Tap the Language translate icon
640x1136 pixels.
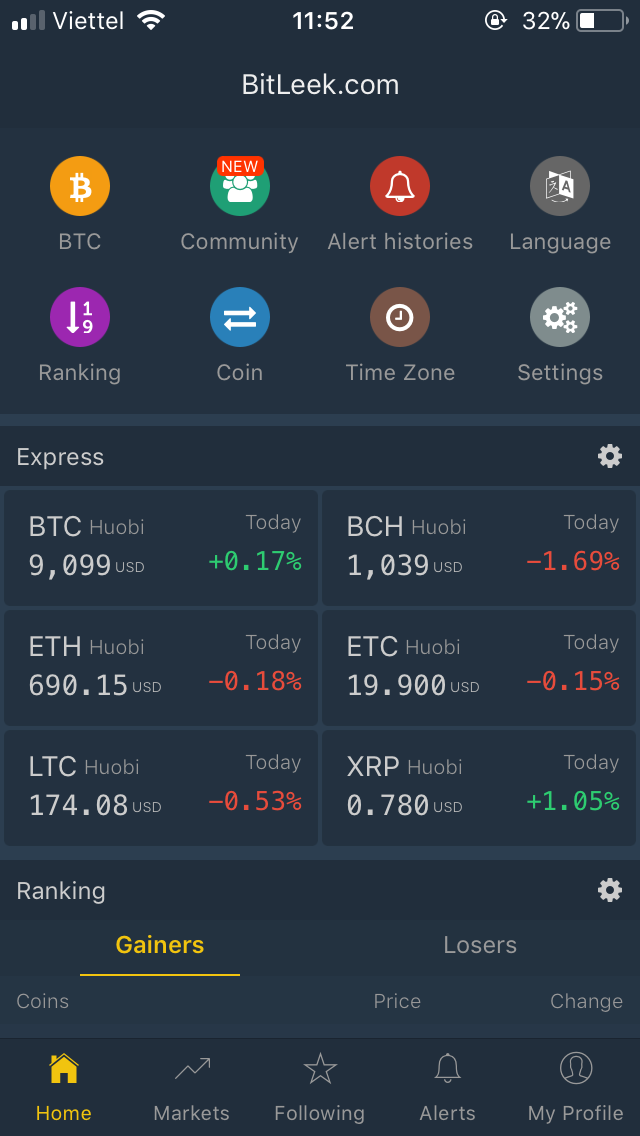(560, 187)
